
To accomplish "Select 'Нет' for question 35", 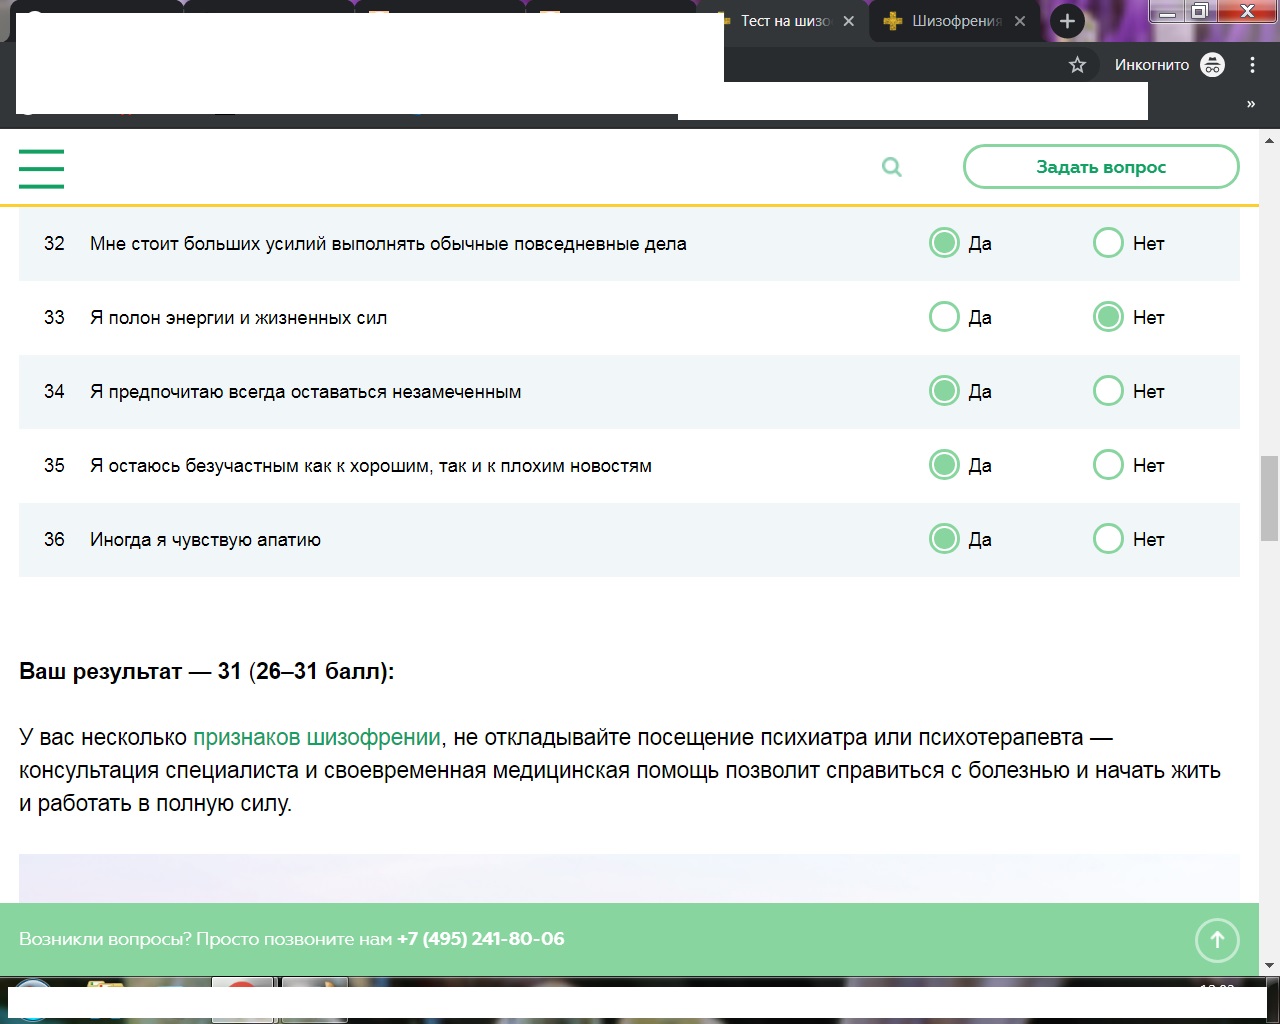I will (1108, 465).
